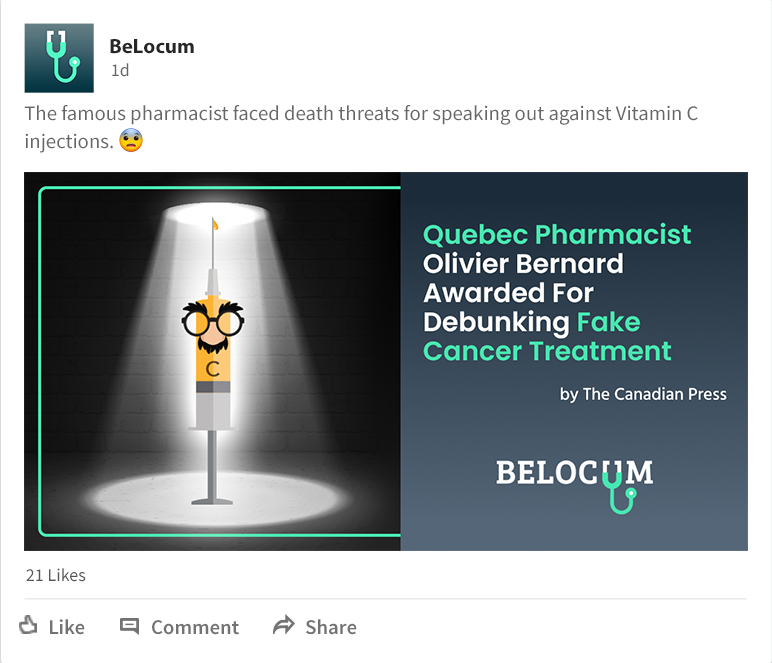This screenshot has width=772, height=663.
Task: Open the Quebec Pharmacist Olivier Bernard headline
Action: [557, 264]
